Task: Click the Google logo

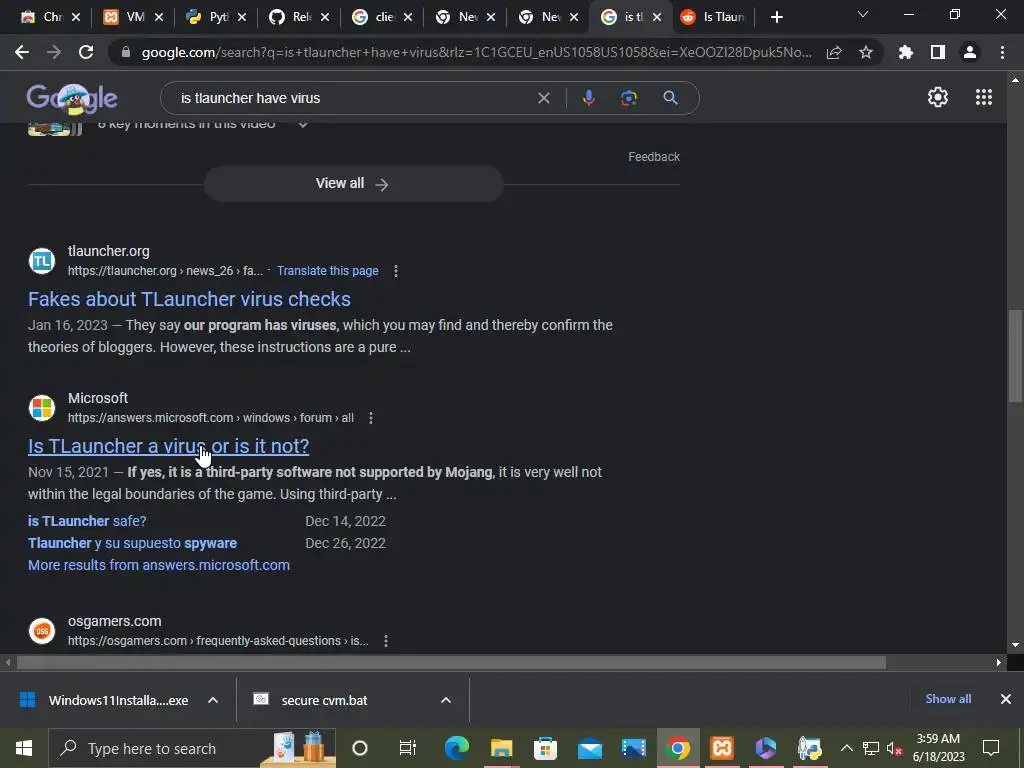Action: pyautogui.click(x=72, y=100)
